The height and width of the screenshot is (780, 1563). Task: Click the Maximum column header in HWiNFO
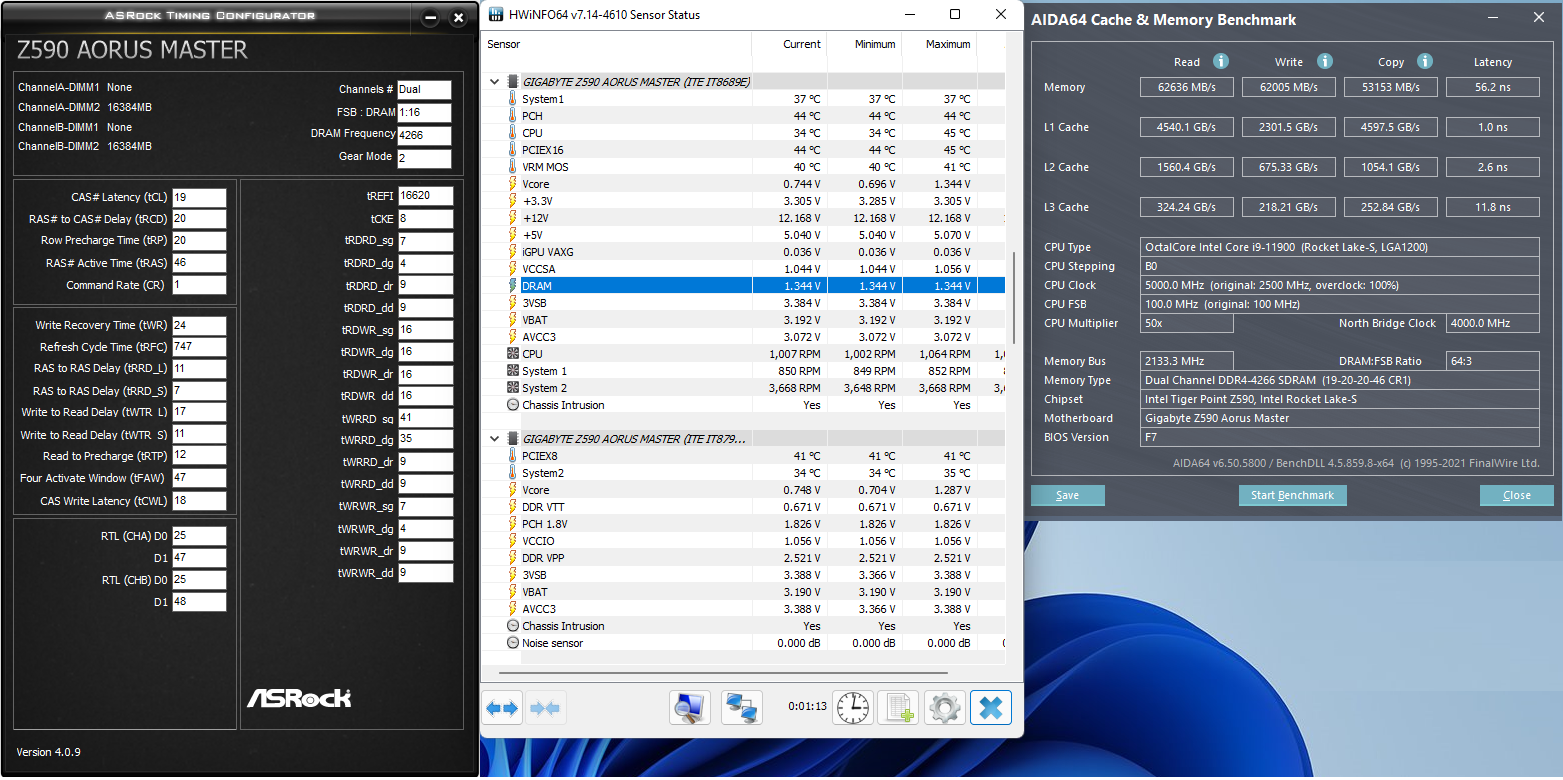[x=939, y=44]
